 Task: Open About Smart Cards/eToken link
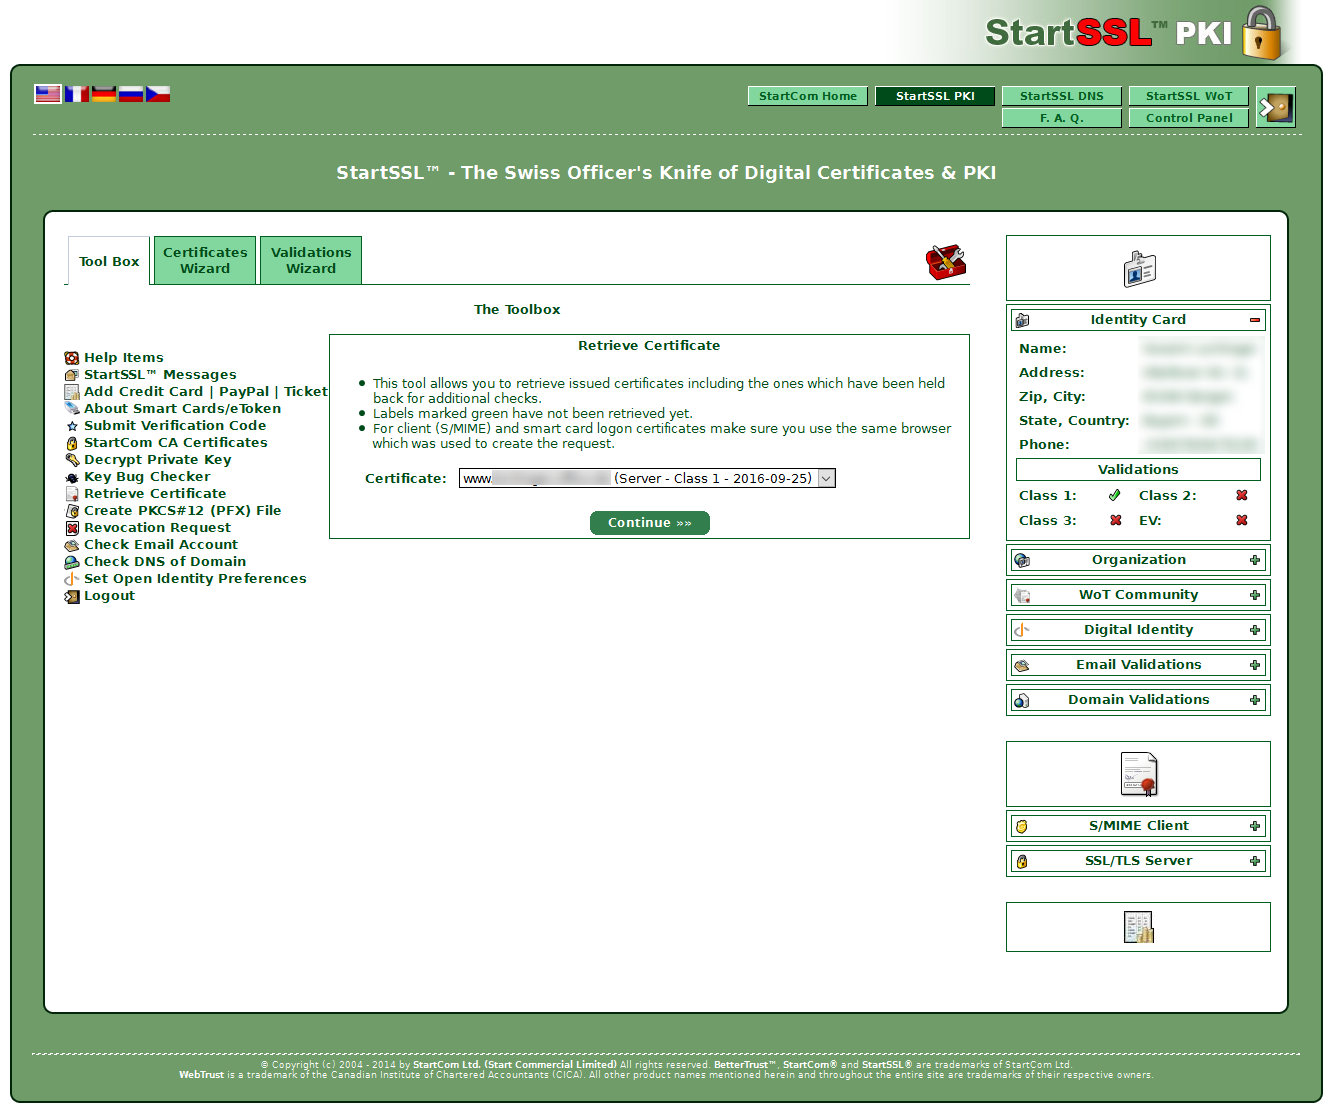182,409
